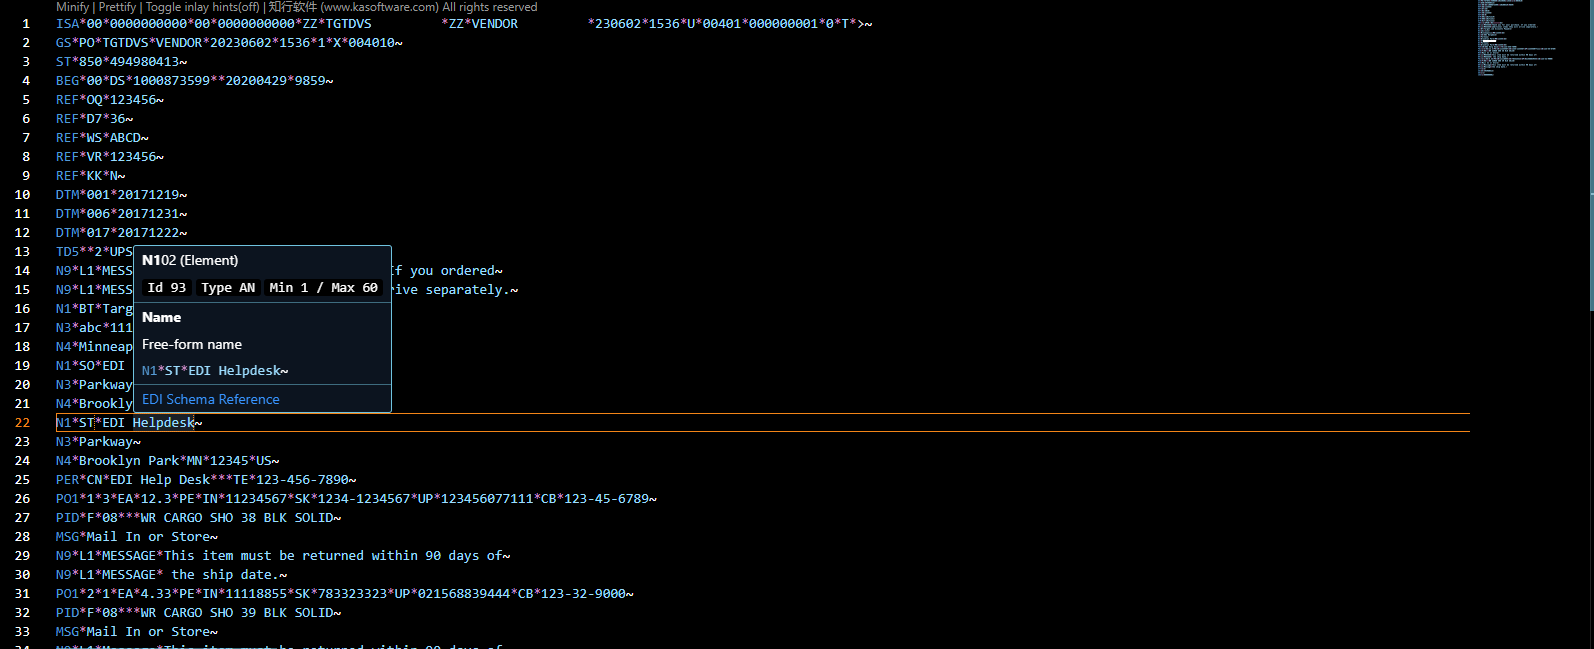Click the N102 (Element) hover title
This screenshot has height=649, width=1594.
click(190, 260)
